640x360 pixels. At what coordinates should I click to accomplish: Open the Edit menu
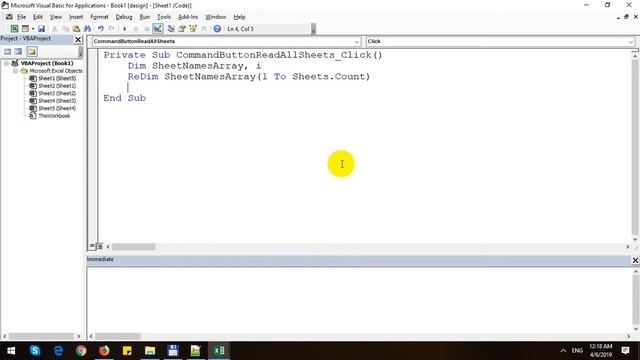tap(38, 17)
